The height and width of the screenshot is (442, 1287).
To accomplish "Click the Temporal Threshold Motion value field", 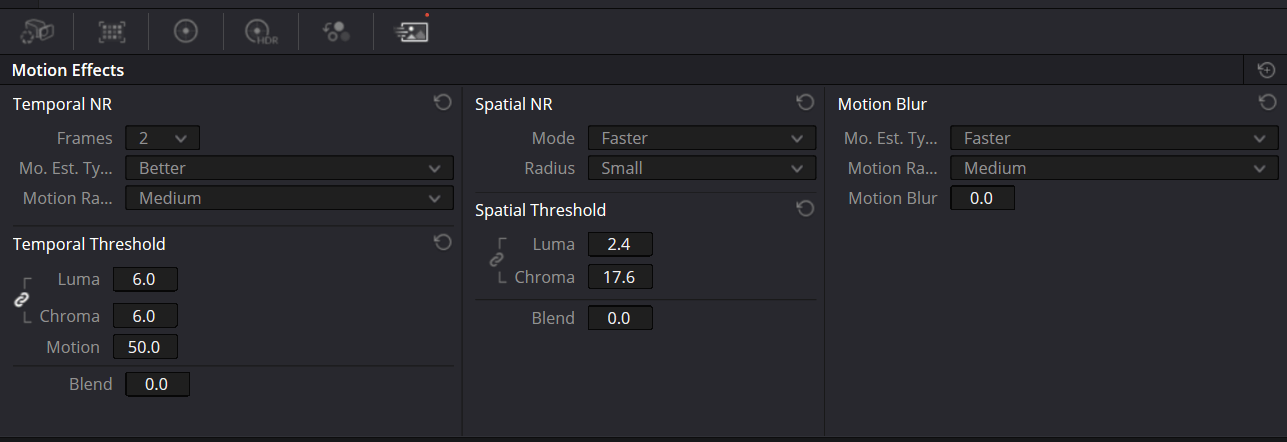I will tap(145, 347).
